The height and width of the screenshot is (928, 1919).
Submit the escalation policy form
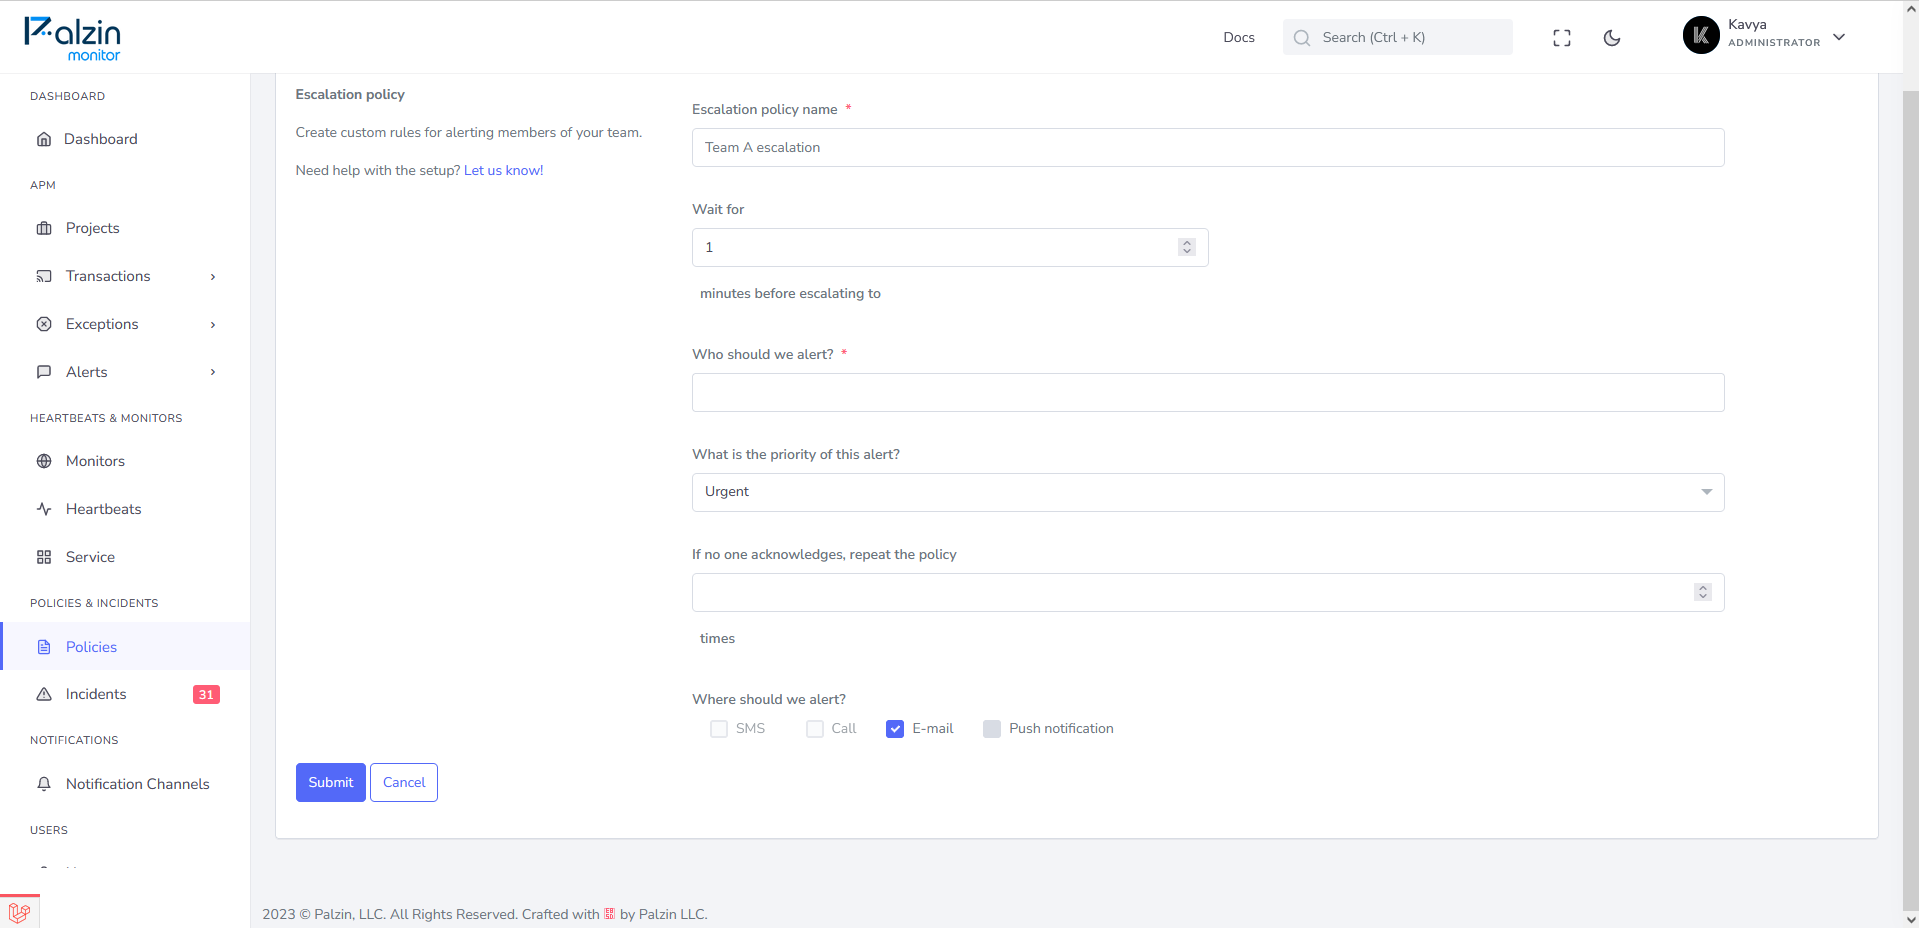[331, 782]
